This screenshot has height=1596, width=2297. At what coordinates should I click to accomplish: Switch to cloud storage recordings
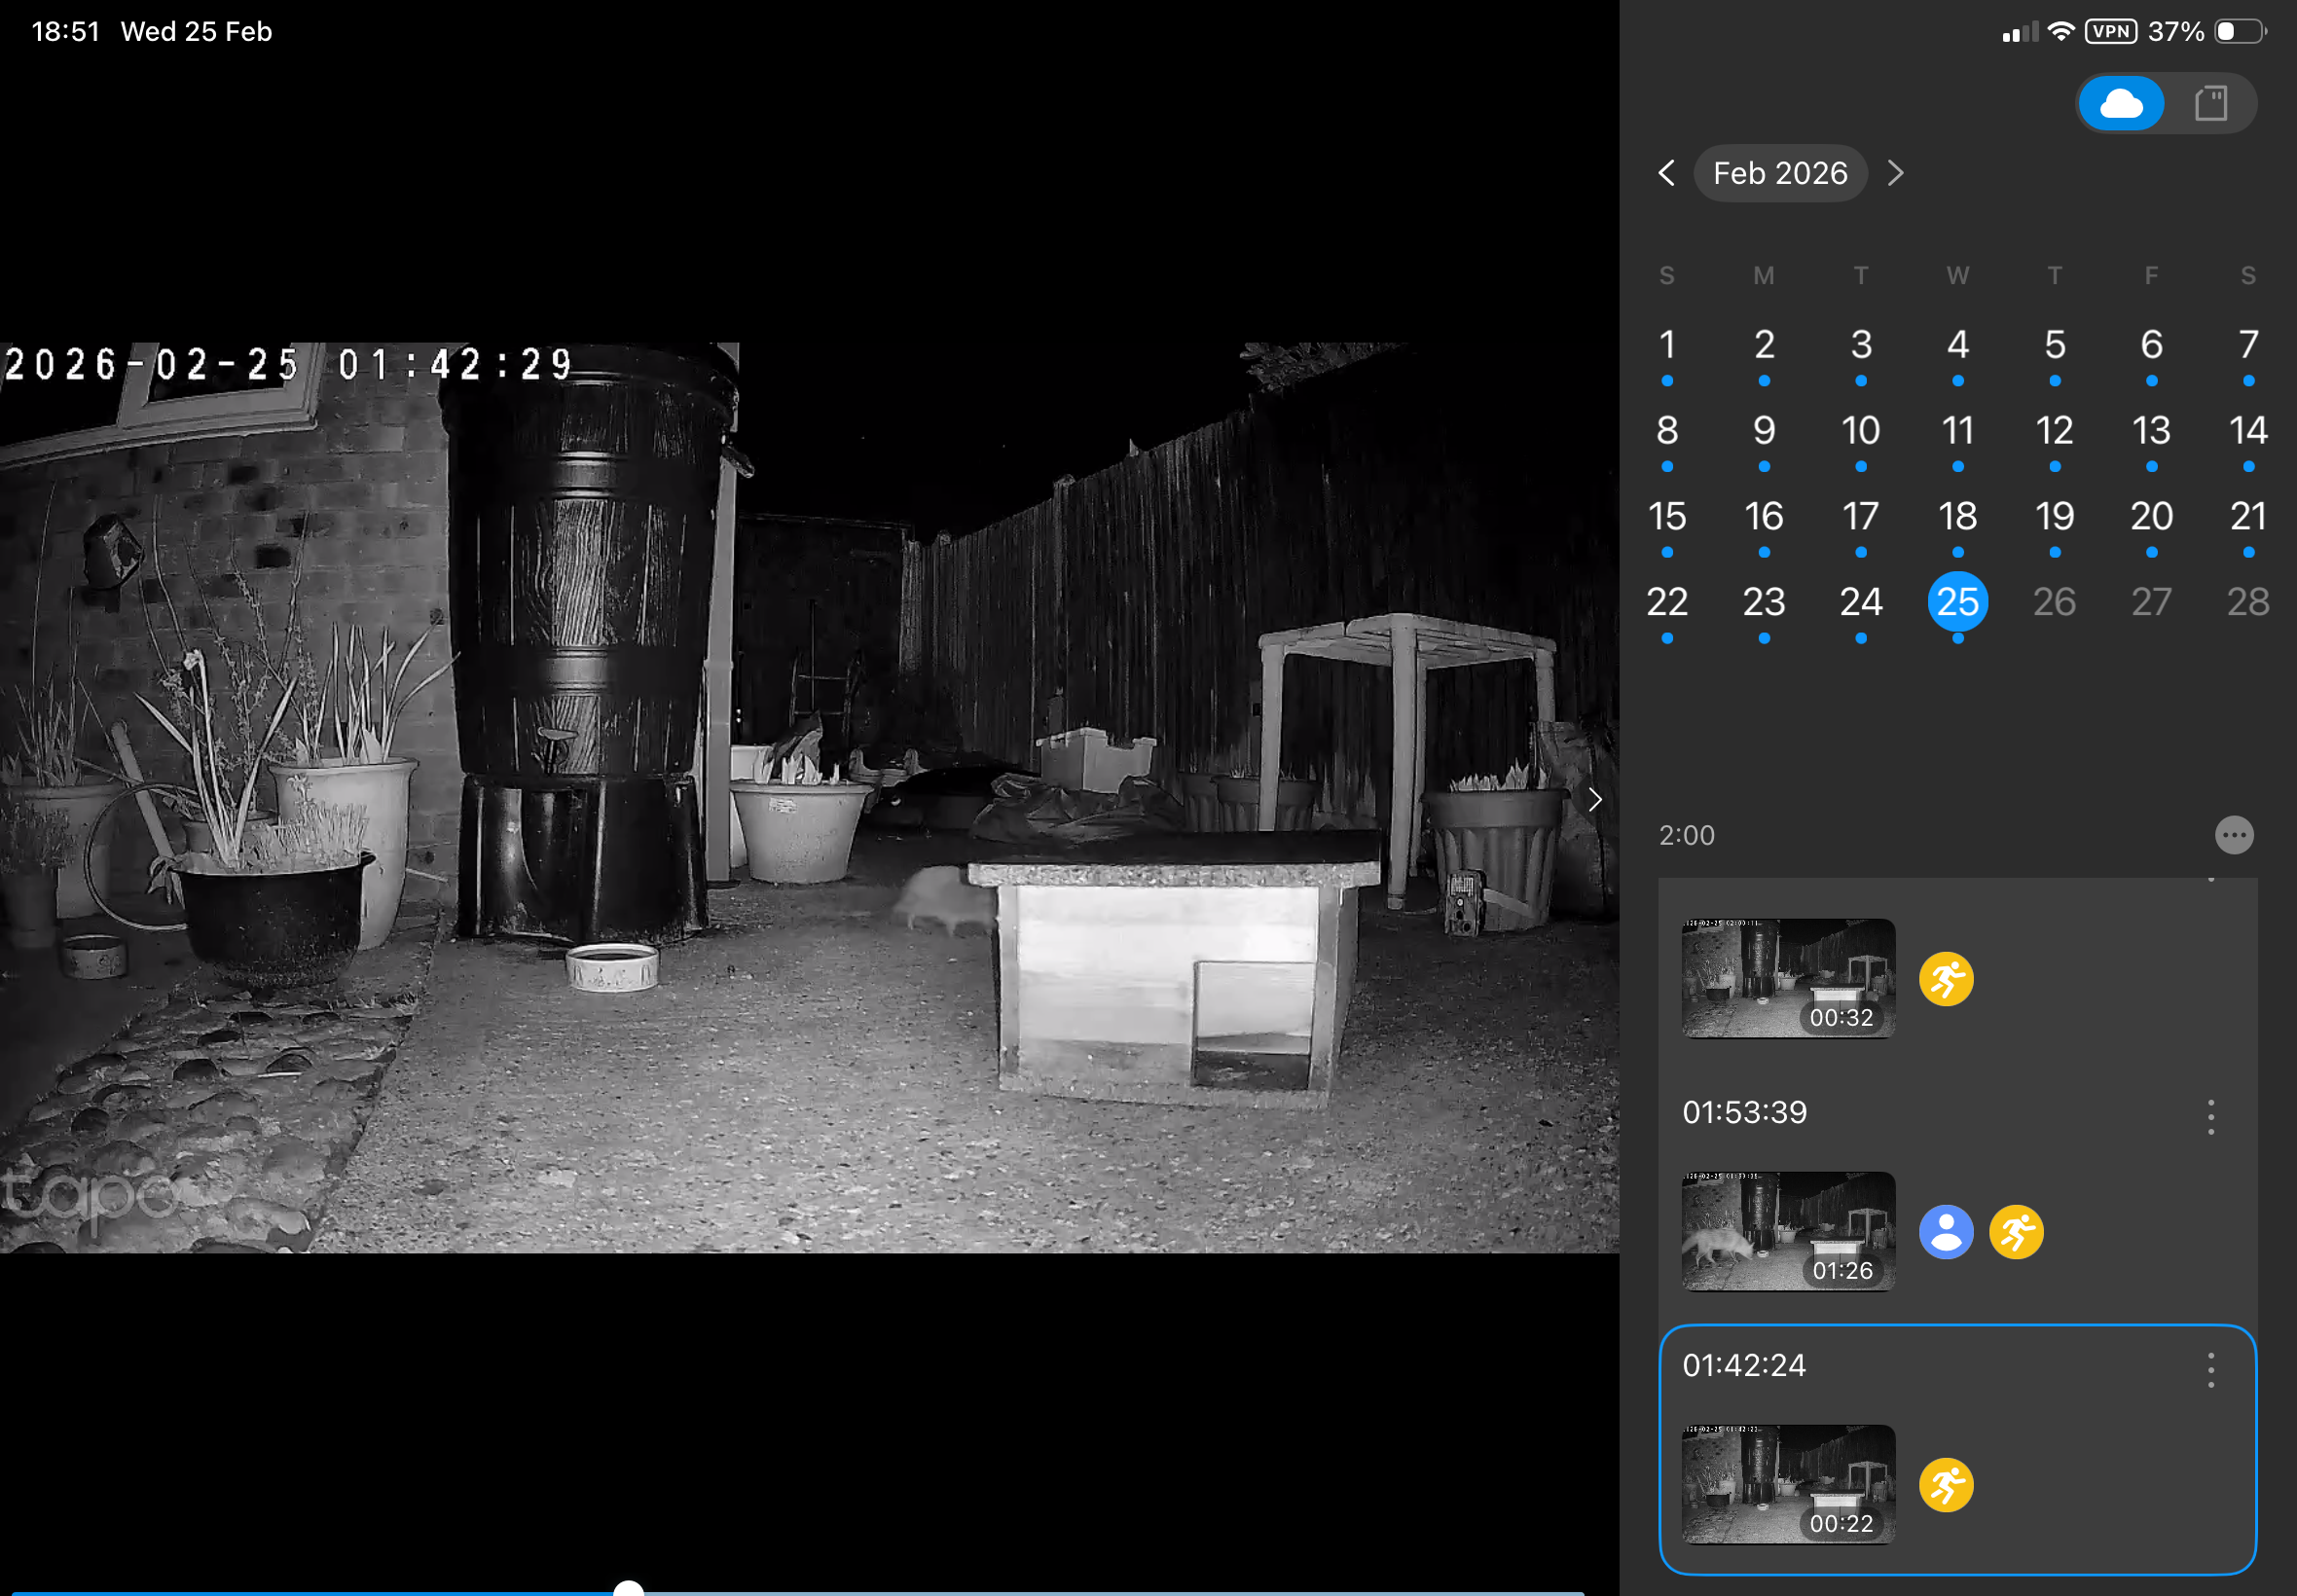pyautogui.click(x=2121, y=103)
